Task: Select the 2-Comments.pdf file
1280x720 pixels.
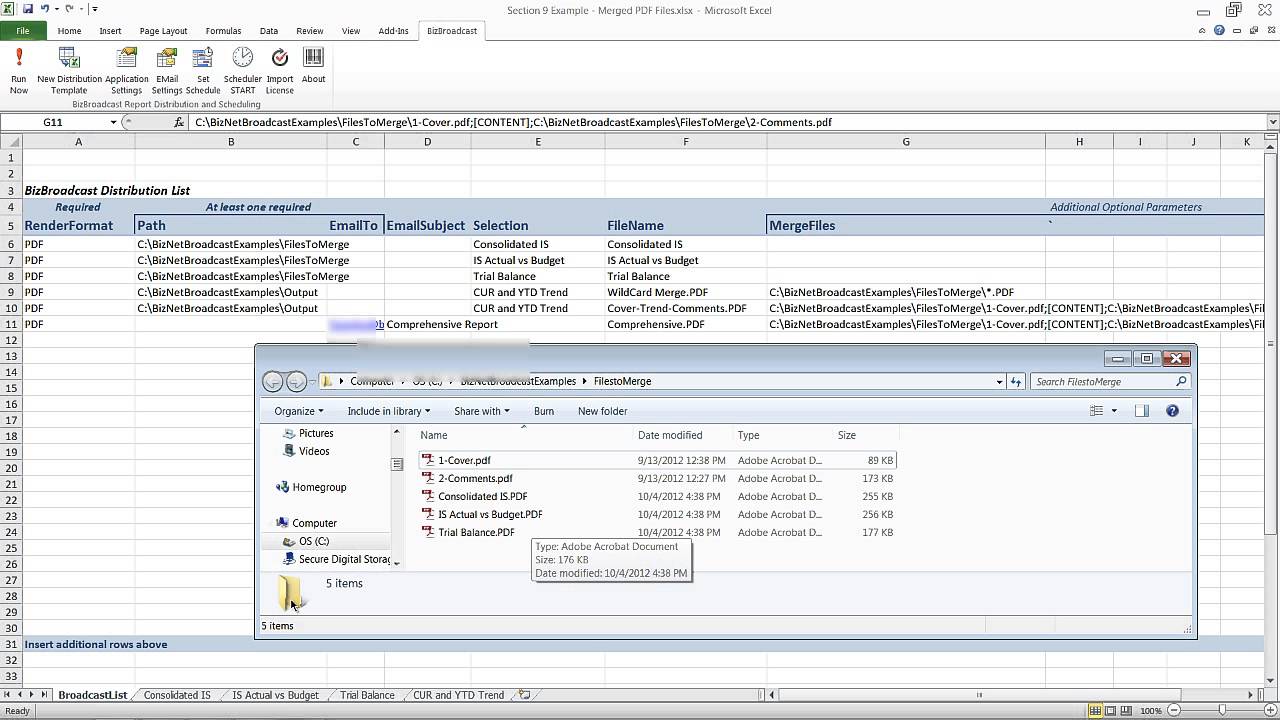Action: point(475,478)
